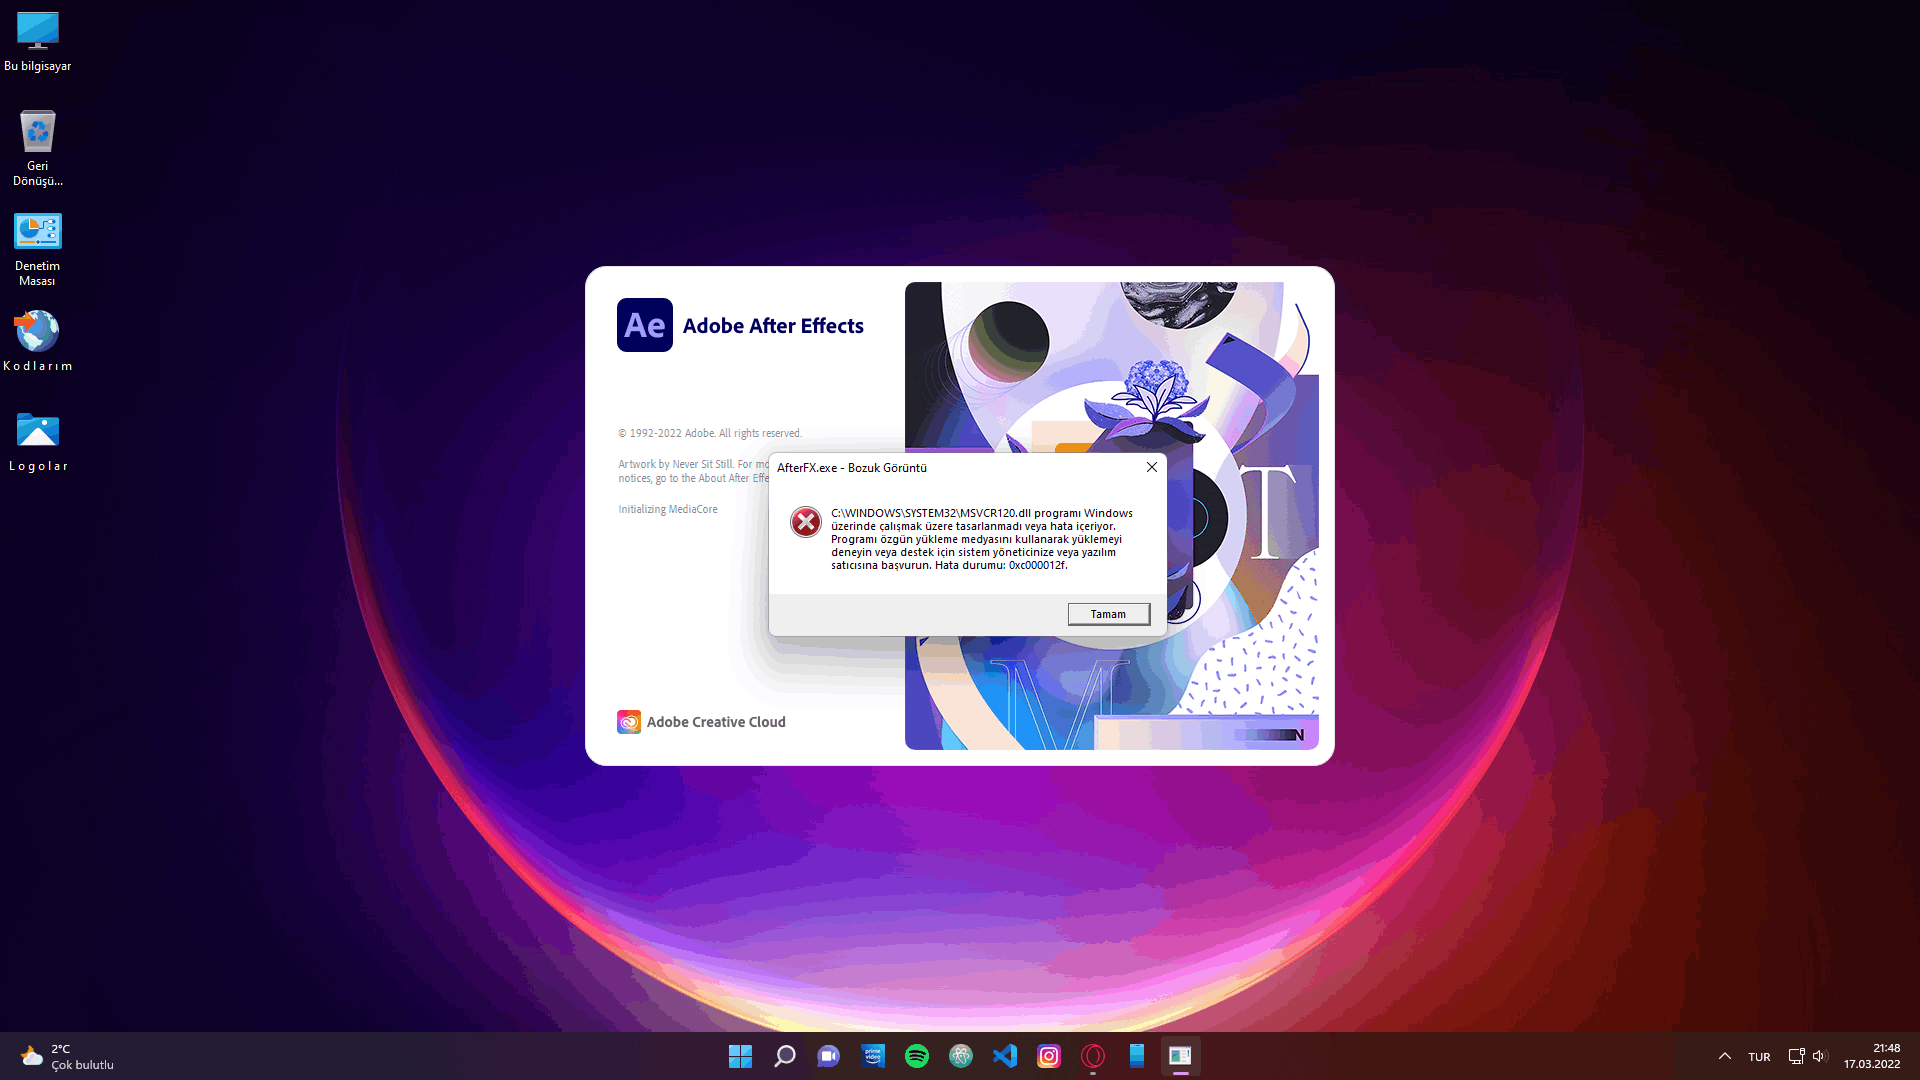Open Prime Video from the taskbar

click(x=872, y=1056)
